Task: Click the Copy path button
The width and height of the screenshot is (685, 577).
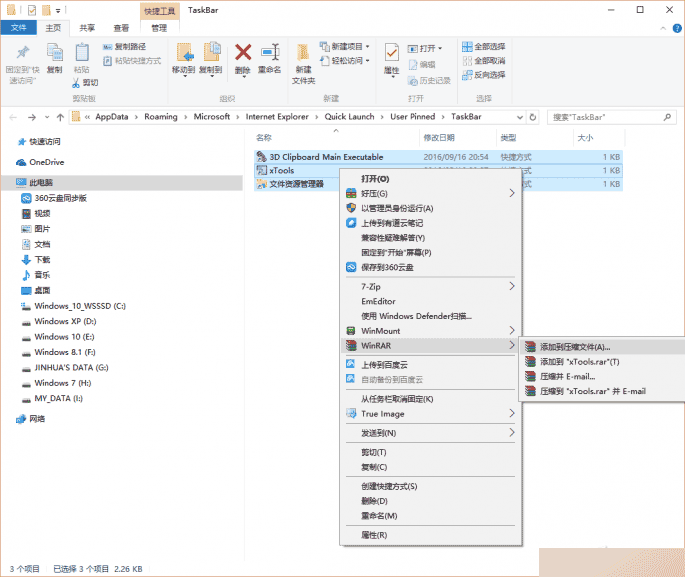Action: [125, 47]
